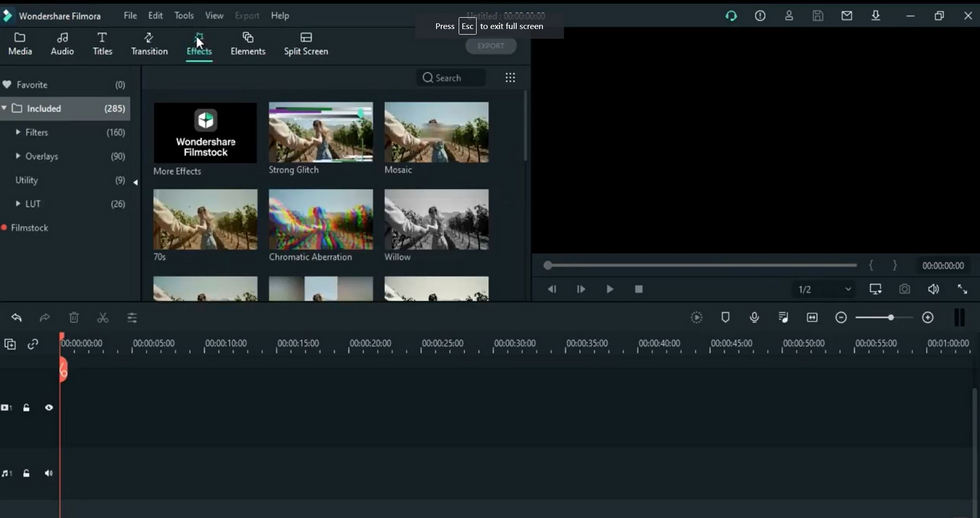Expand the Overlays category
Viewport: 980px width, 518px height.
[x=18, y=156]
